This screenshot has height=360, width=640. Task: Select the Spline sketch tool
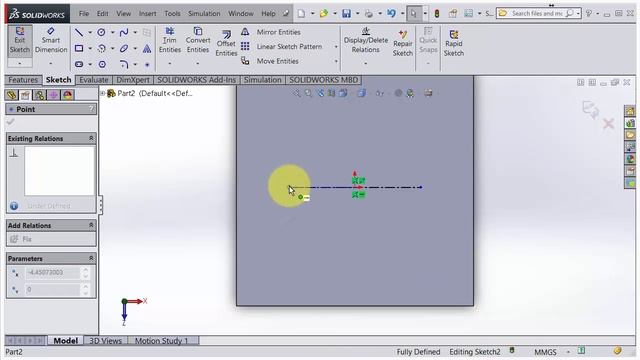click(x=124, y=32)
